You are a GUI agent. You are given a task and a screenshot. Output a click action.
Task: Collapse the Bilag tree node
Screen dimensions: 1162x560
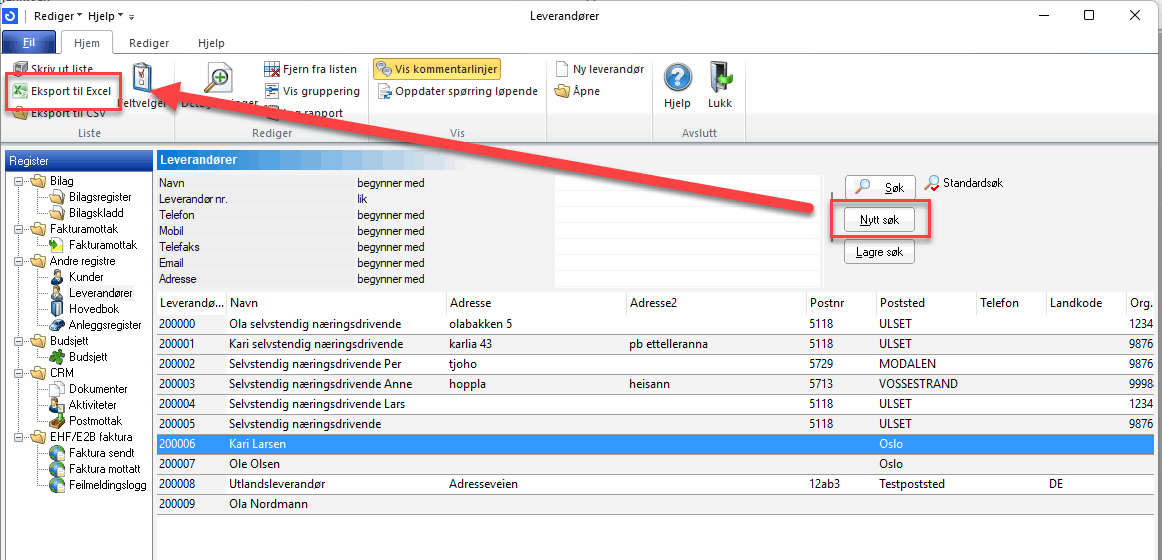click(x=20, y=181)
